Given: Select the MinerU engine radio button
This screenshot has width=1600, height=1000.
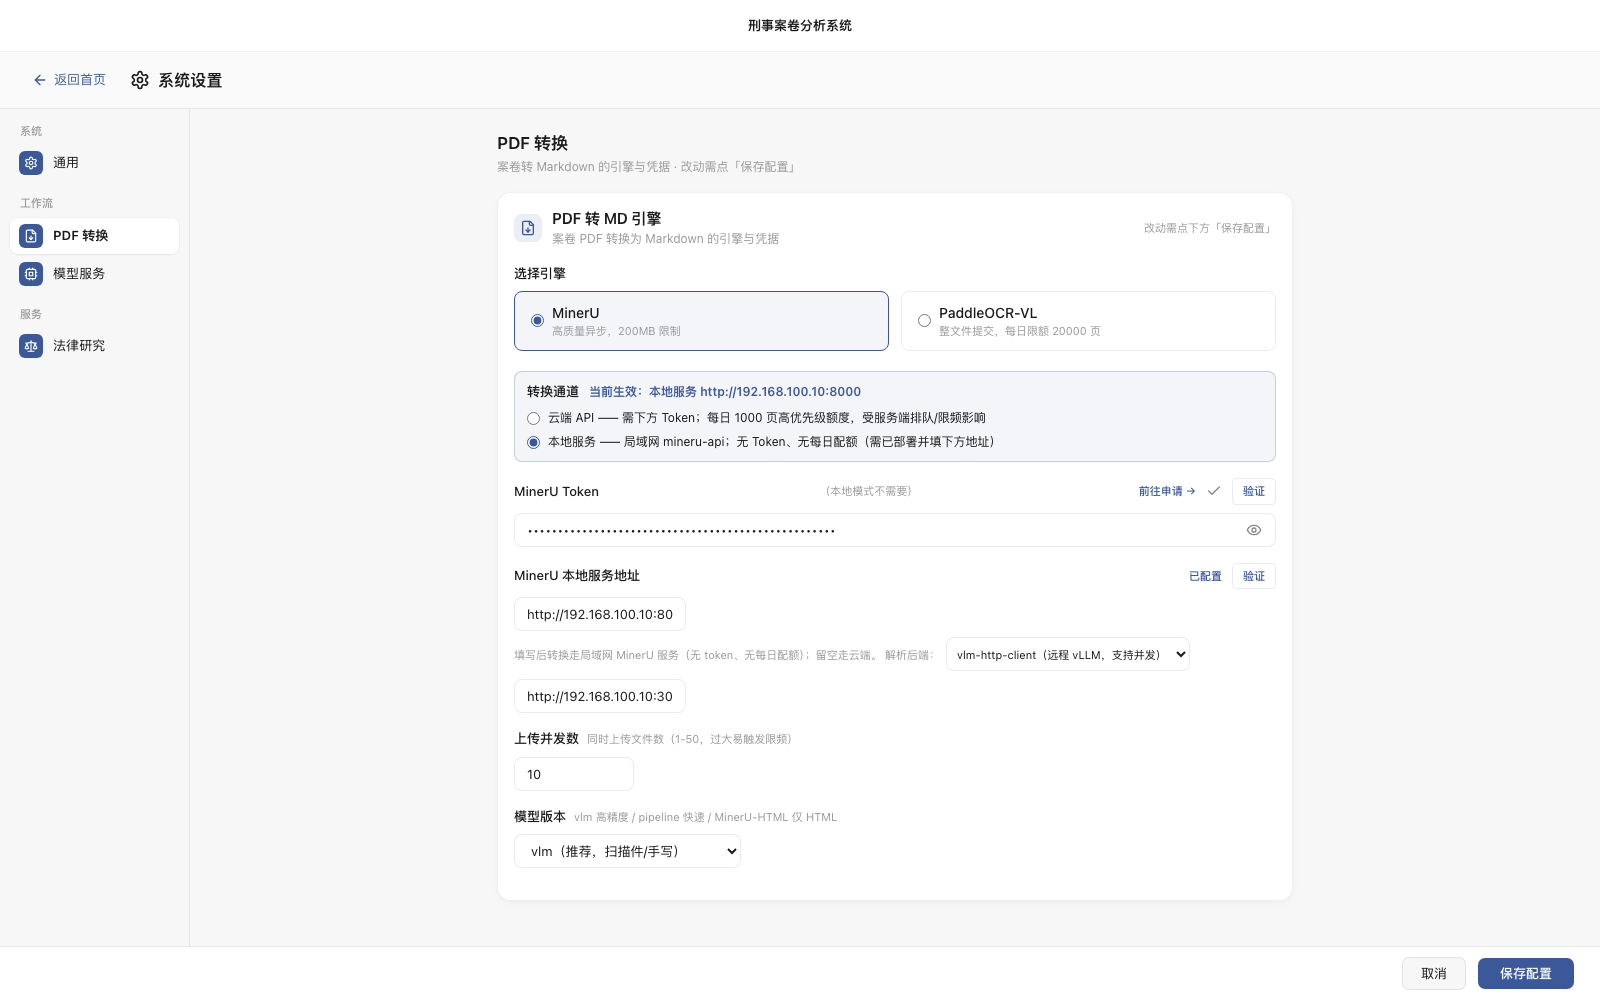Looking at the screenshot, I should pyautogui.click(x=537, y=321).
